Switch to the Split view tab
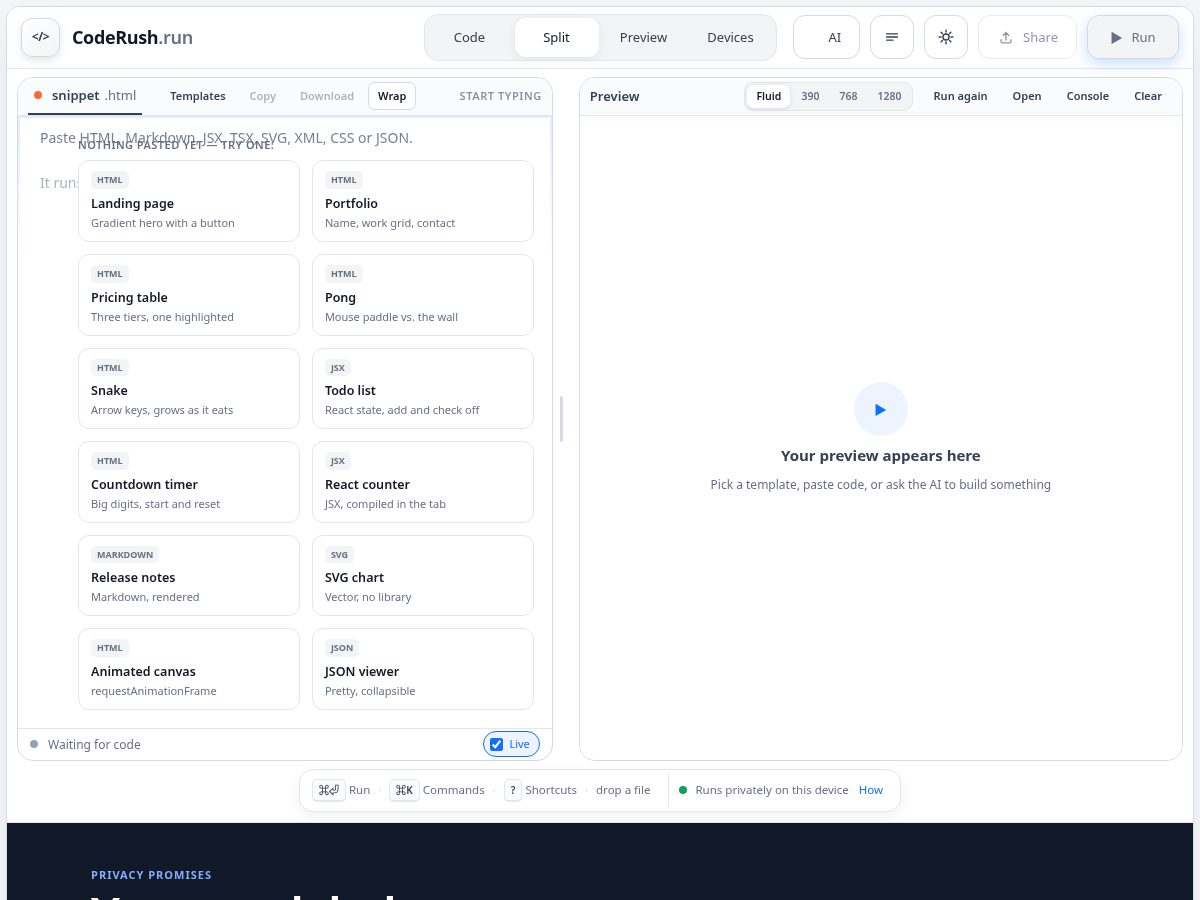 pos(557,37)
